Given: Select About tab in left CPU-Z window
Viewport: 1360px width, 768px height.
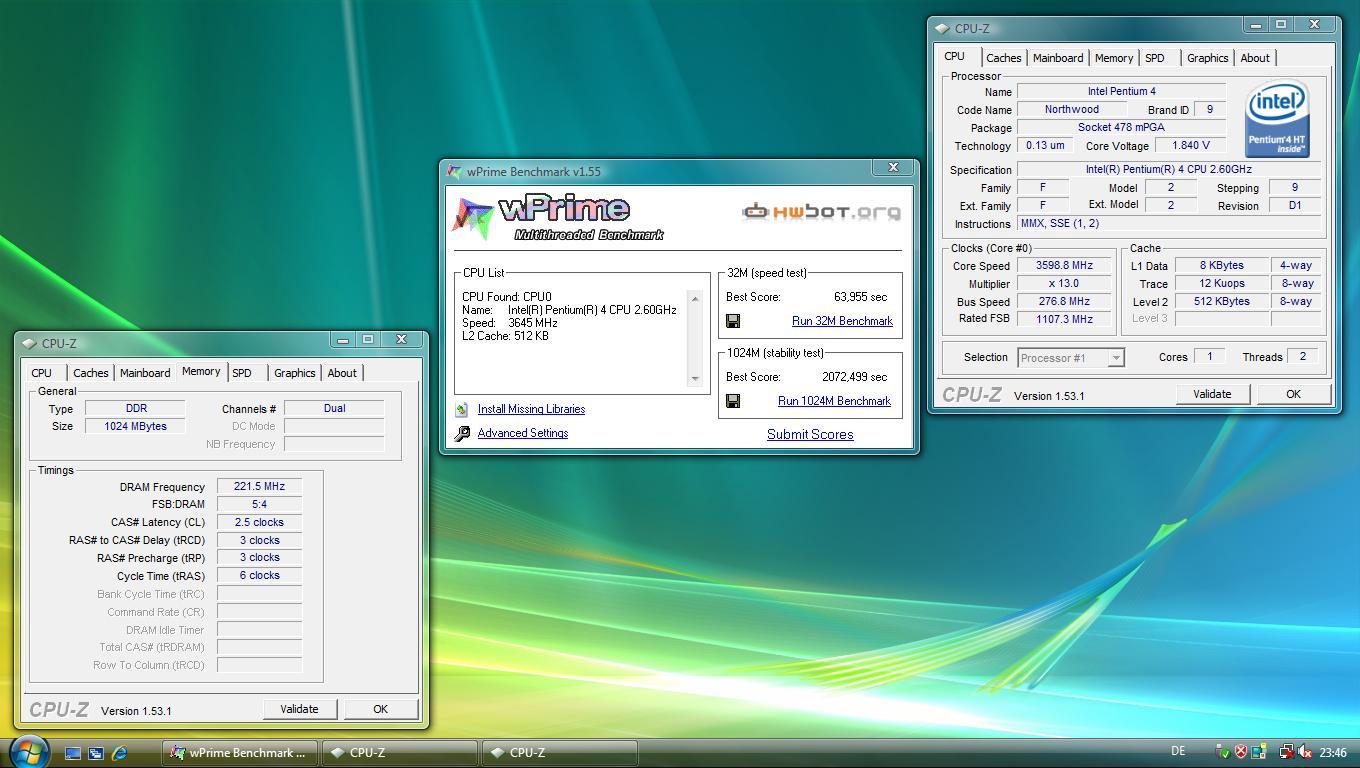Looking at the screenshot, I should 342,373.
